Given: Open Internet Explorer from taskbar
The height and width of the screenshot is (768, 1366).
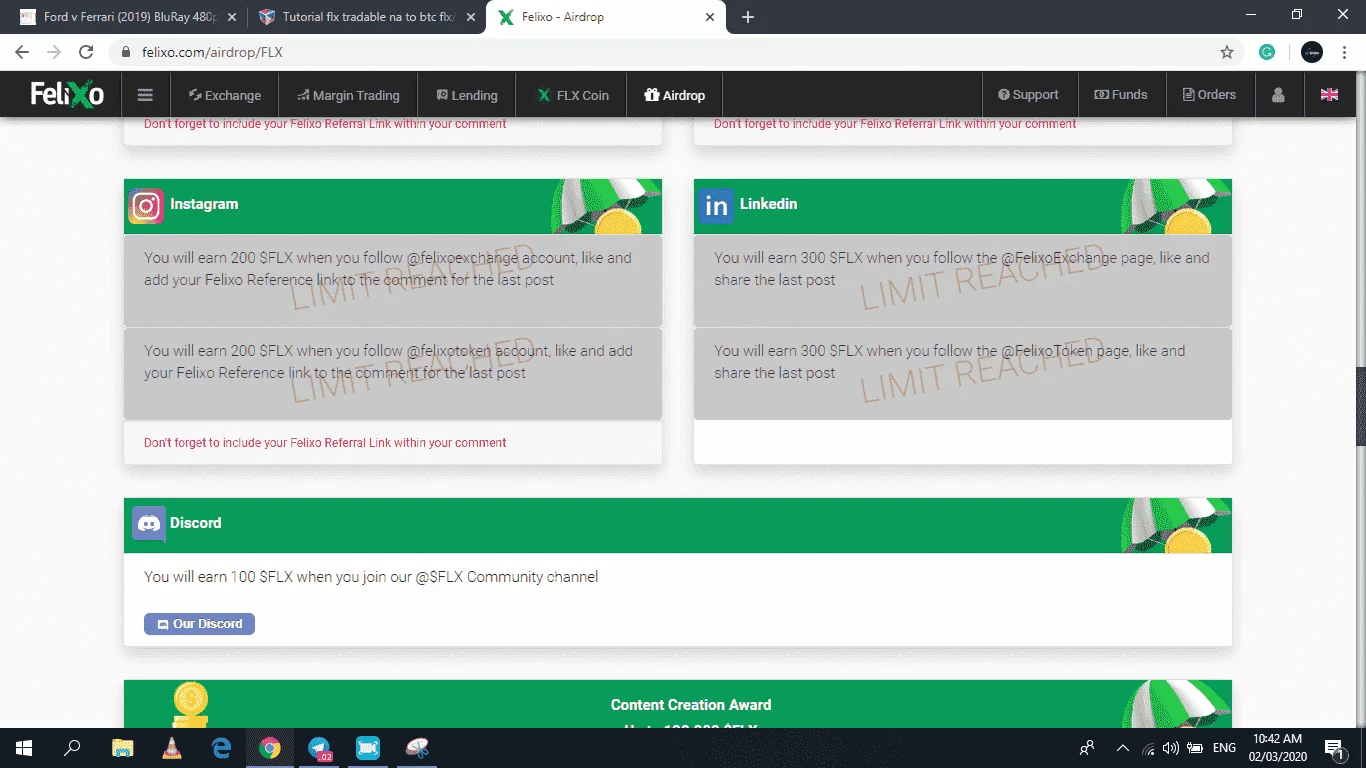Looking at the screenshot, I should [220, 747].
